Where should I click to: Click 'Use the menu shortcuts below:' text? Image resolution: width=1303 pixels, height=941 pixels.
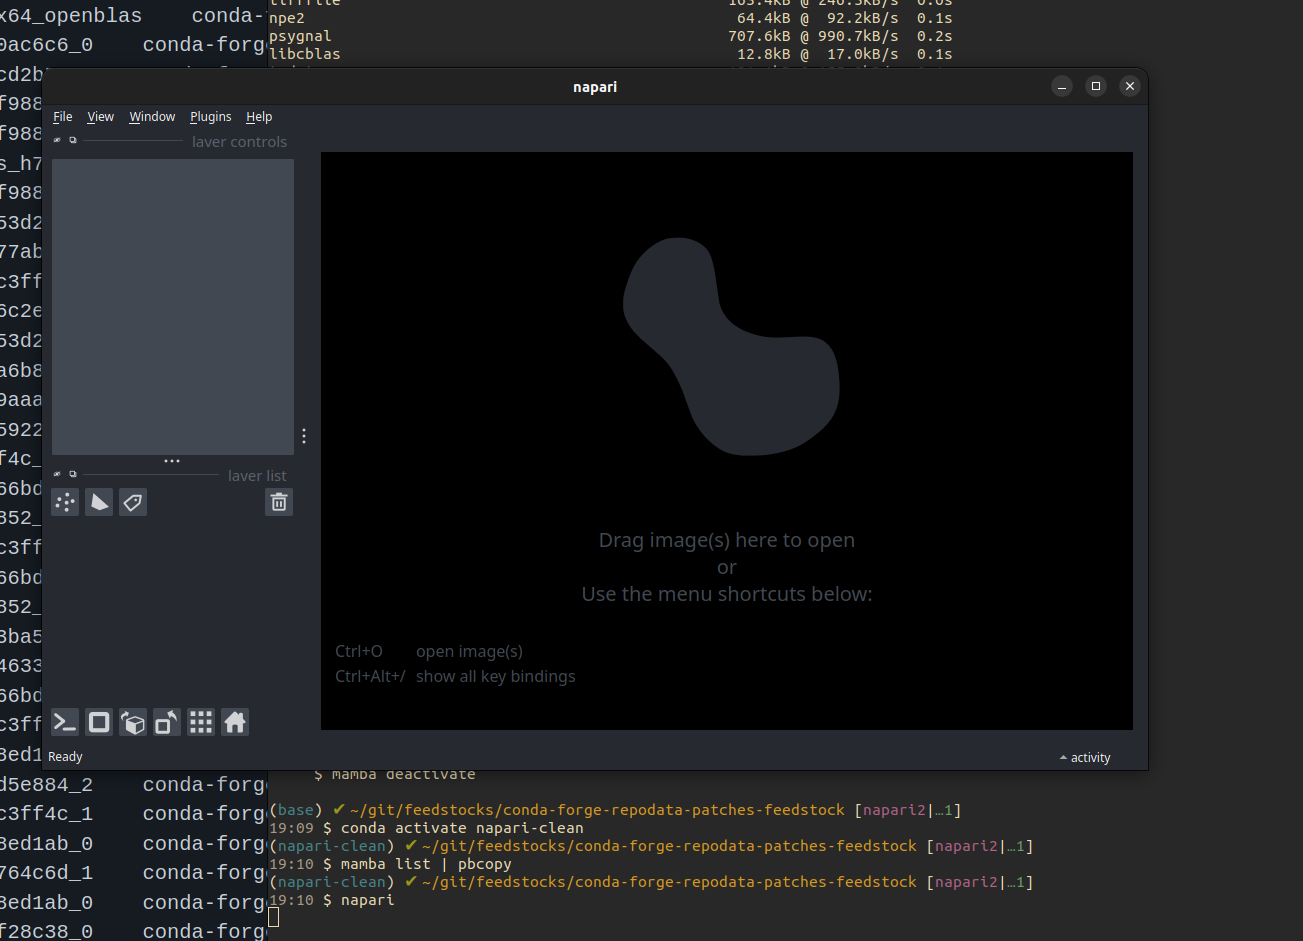click(x=727, y=594)
